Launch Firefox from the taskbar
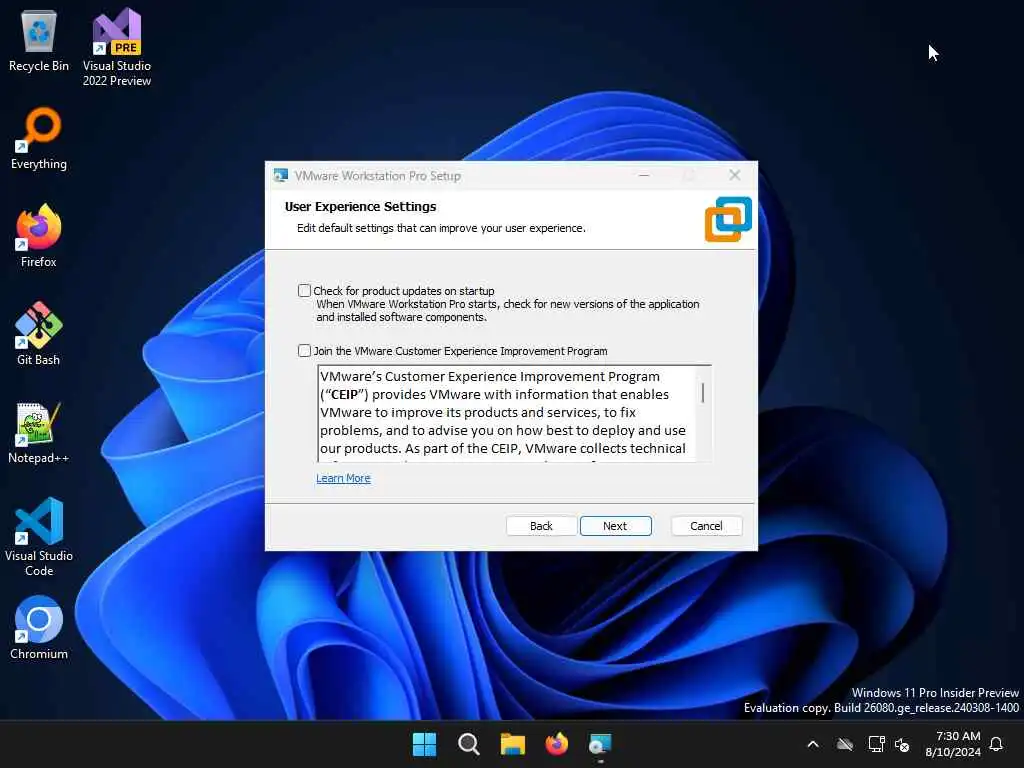The height and width of the screenshot is (768, 1024). click(x=556, y=744)
